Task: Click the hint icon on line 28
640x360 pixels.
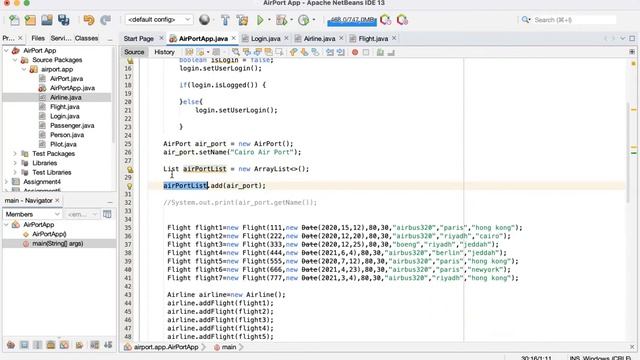Action: tap(130, 169)
